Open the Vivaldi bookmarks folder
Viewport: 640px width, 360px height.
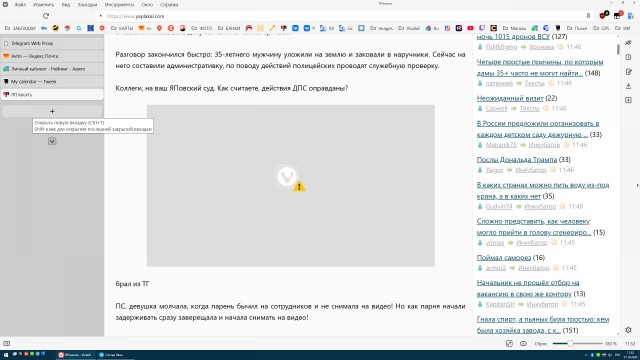(409, 28)
